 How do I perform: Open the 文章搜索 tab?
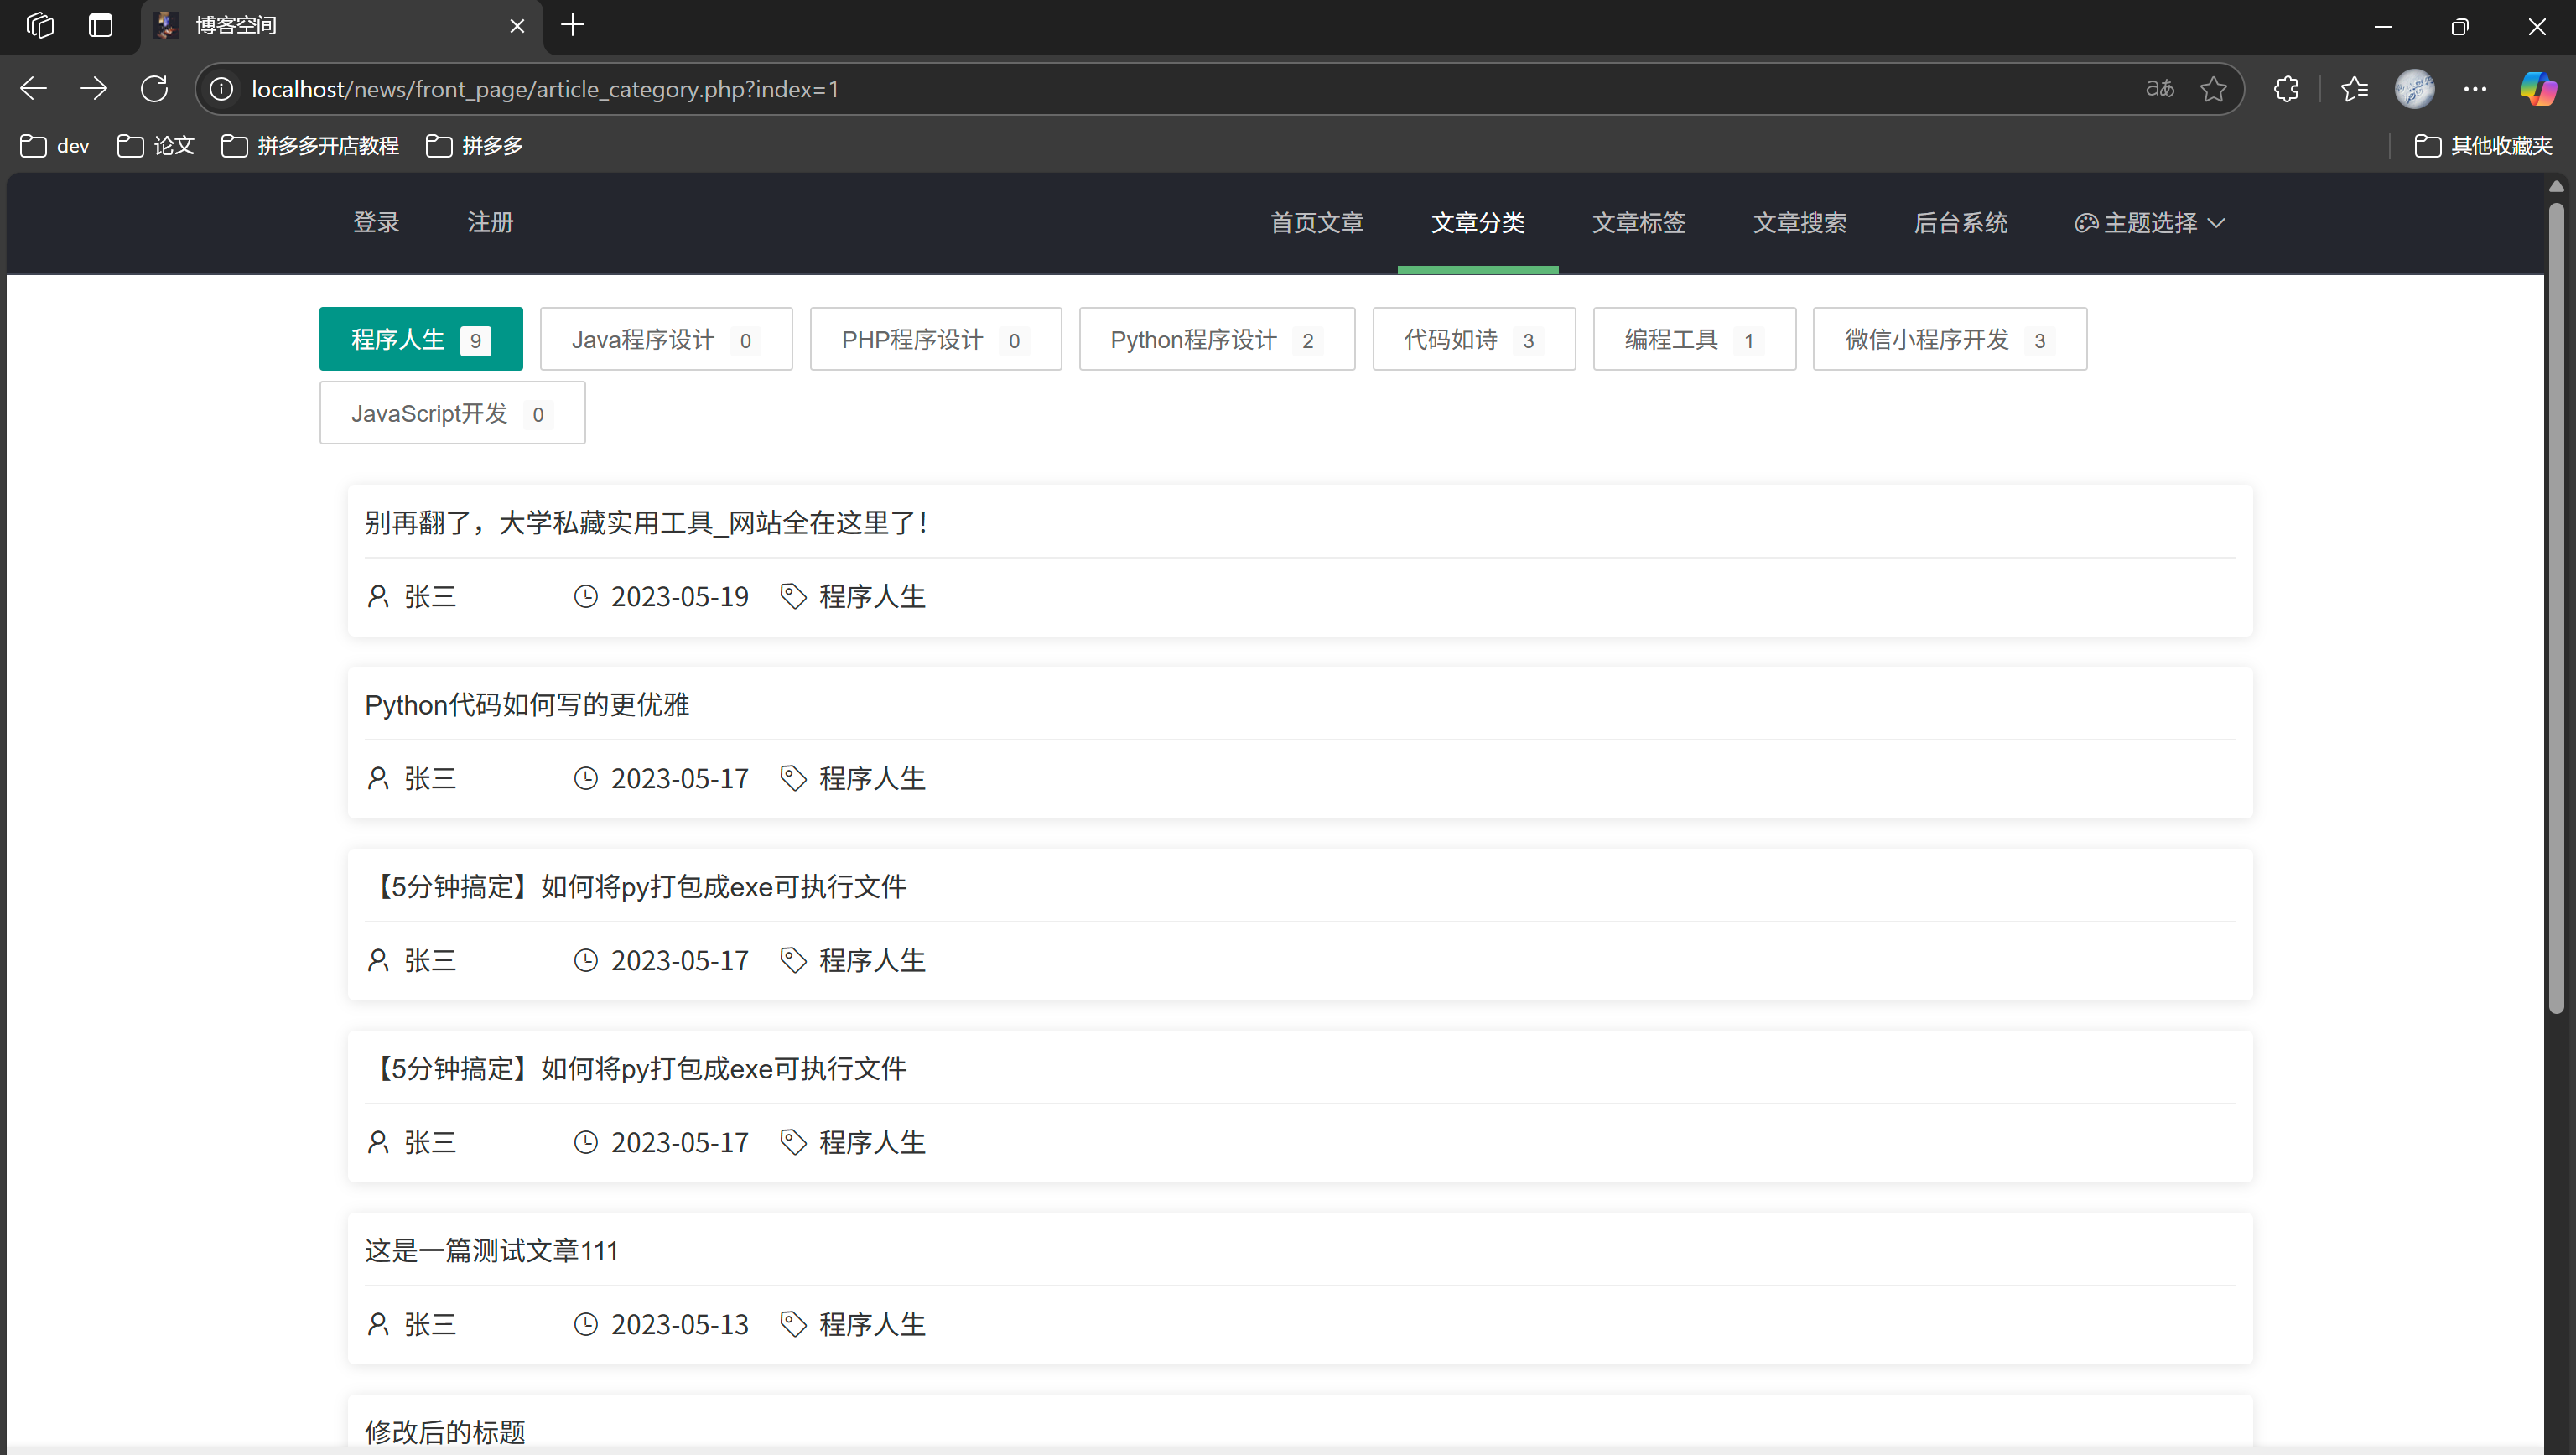1799,223
